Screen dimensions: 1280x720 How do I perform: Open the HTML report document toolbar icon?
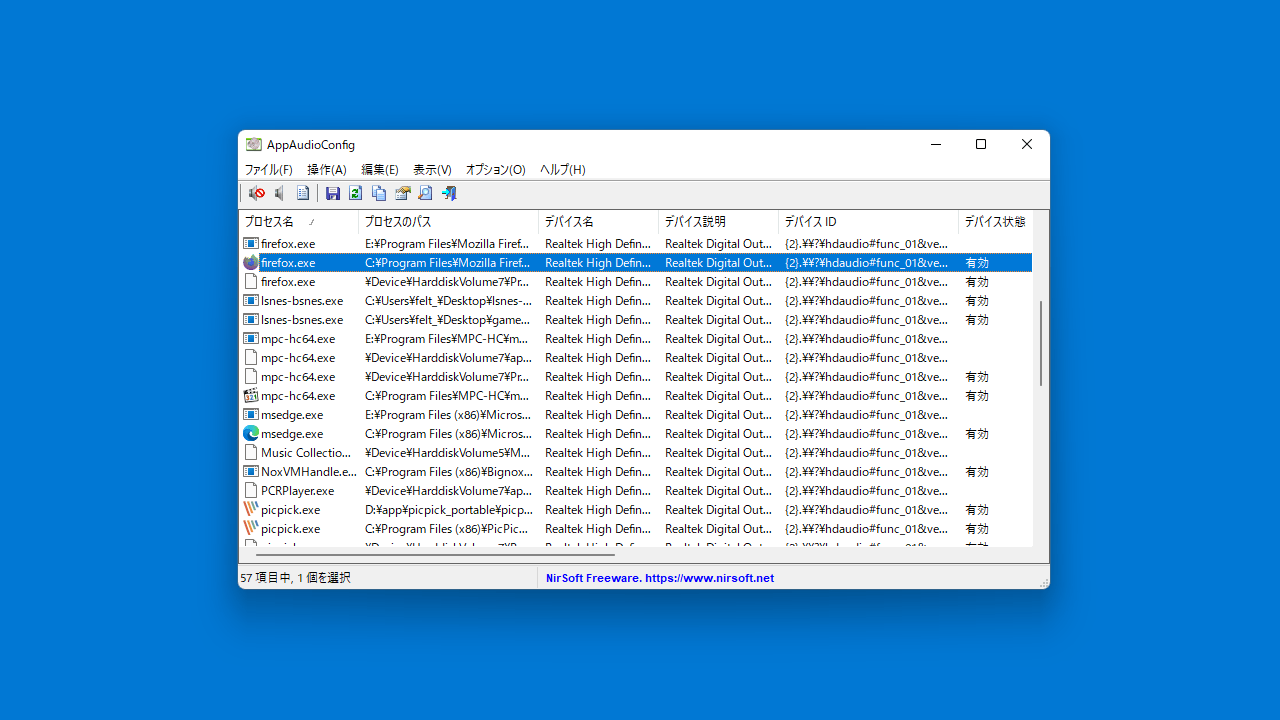[303, 193]
